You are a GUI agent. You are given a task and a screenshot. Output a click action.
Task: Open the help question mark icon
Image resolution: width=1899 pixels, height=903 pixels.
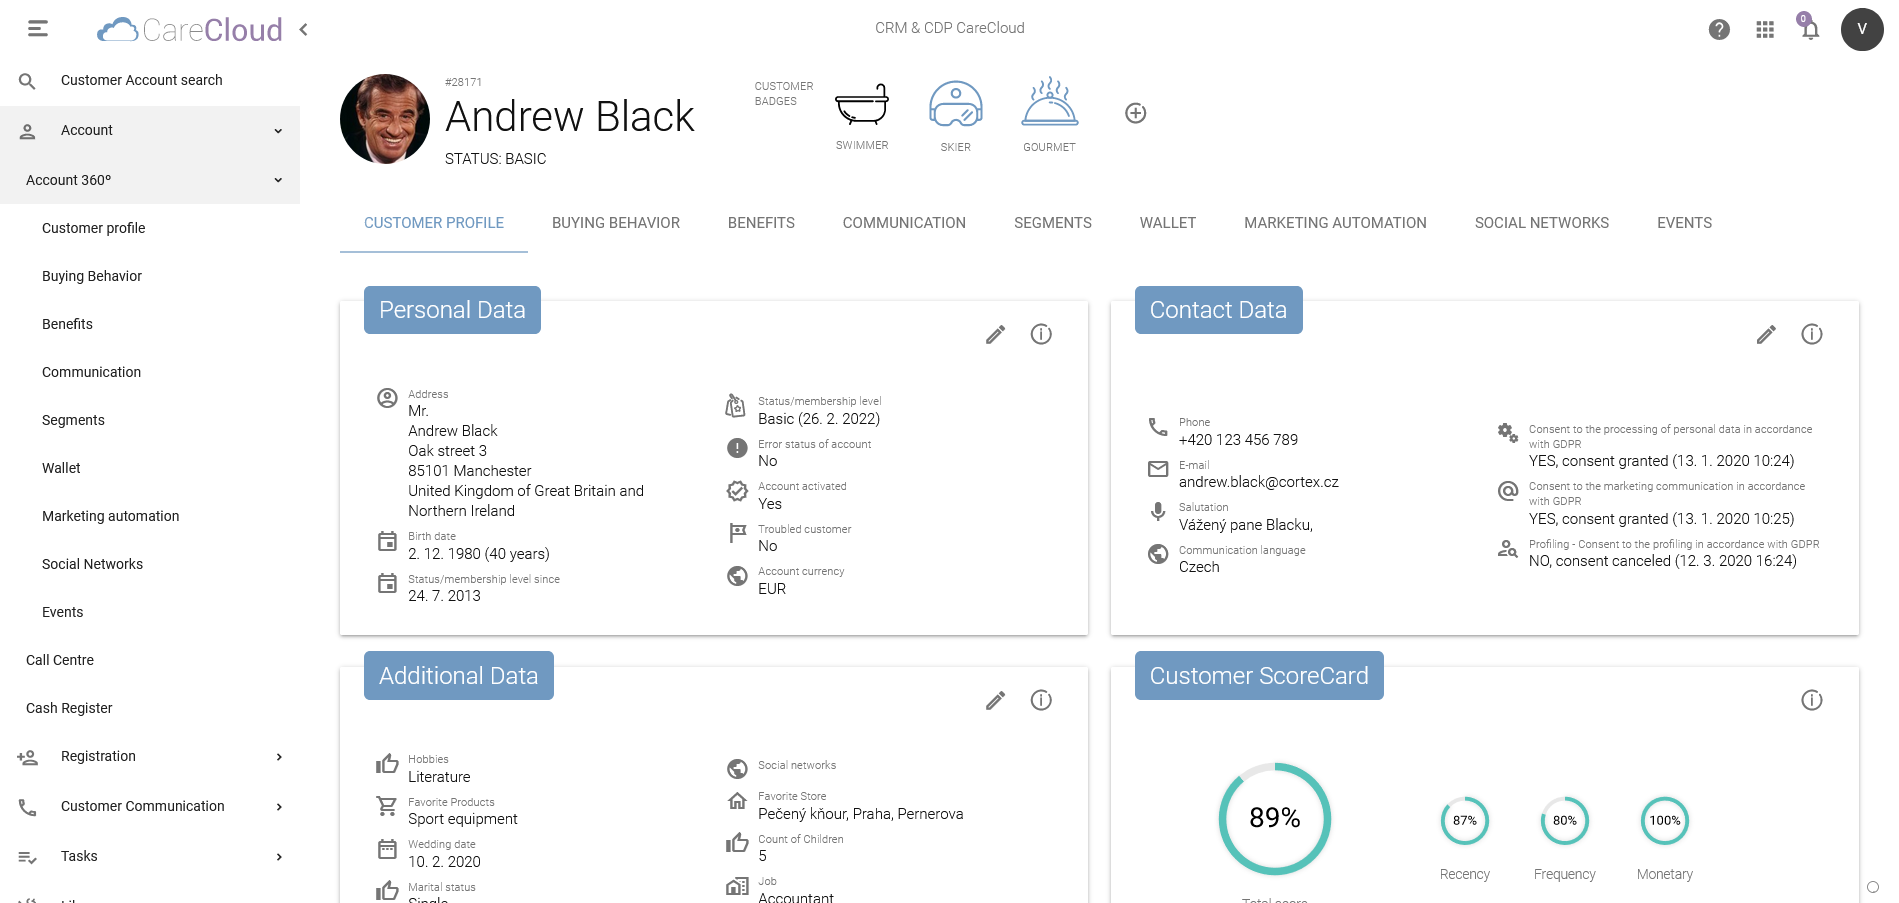(1719, 30)
